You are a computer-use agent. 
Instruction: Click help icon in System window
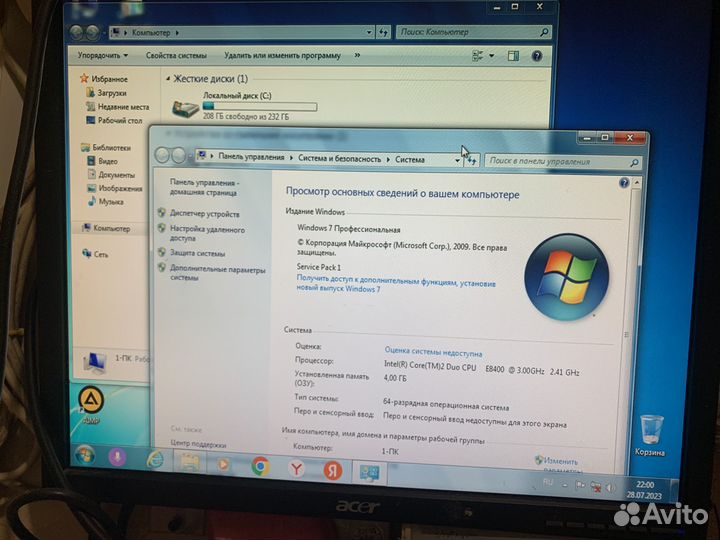click(624, 183)
